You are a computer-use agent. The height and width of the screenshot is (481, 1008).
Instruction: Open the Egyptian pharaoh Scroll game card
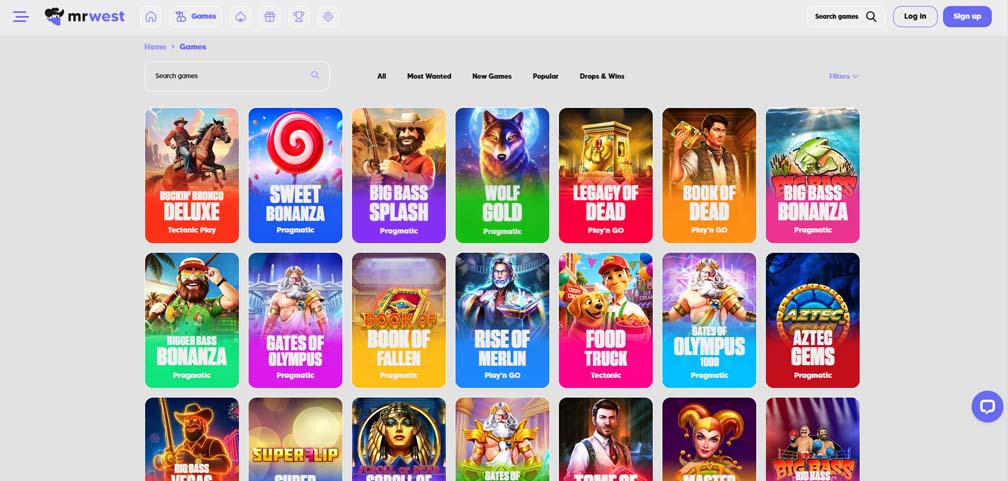(x=399, y=439)
